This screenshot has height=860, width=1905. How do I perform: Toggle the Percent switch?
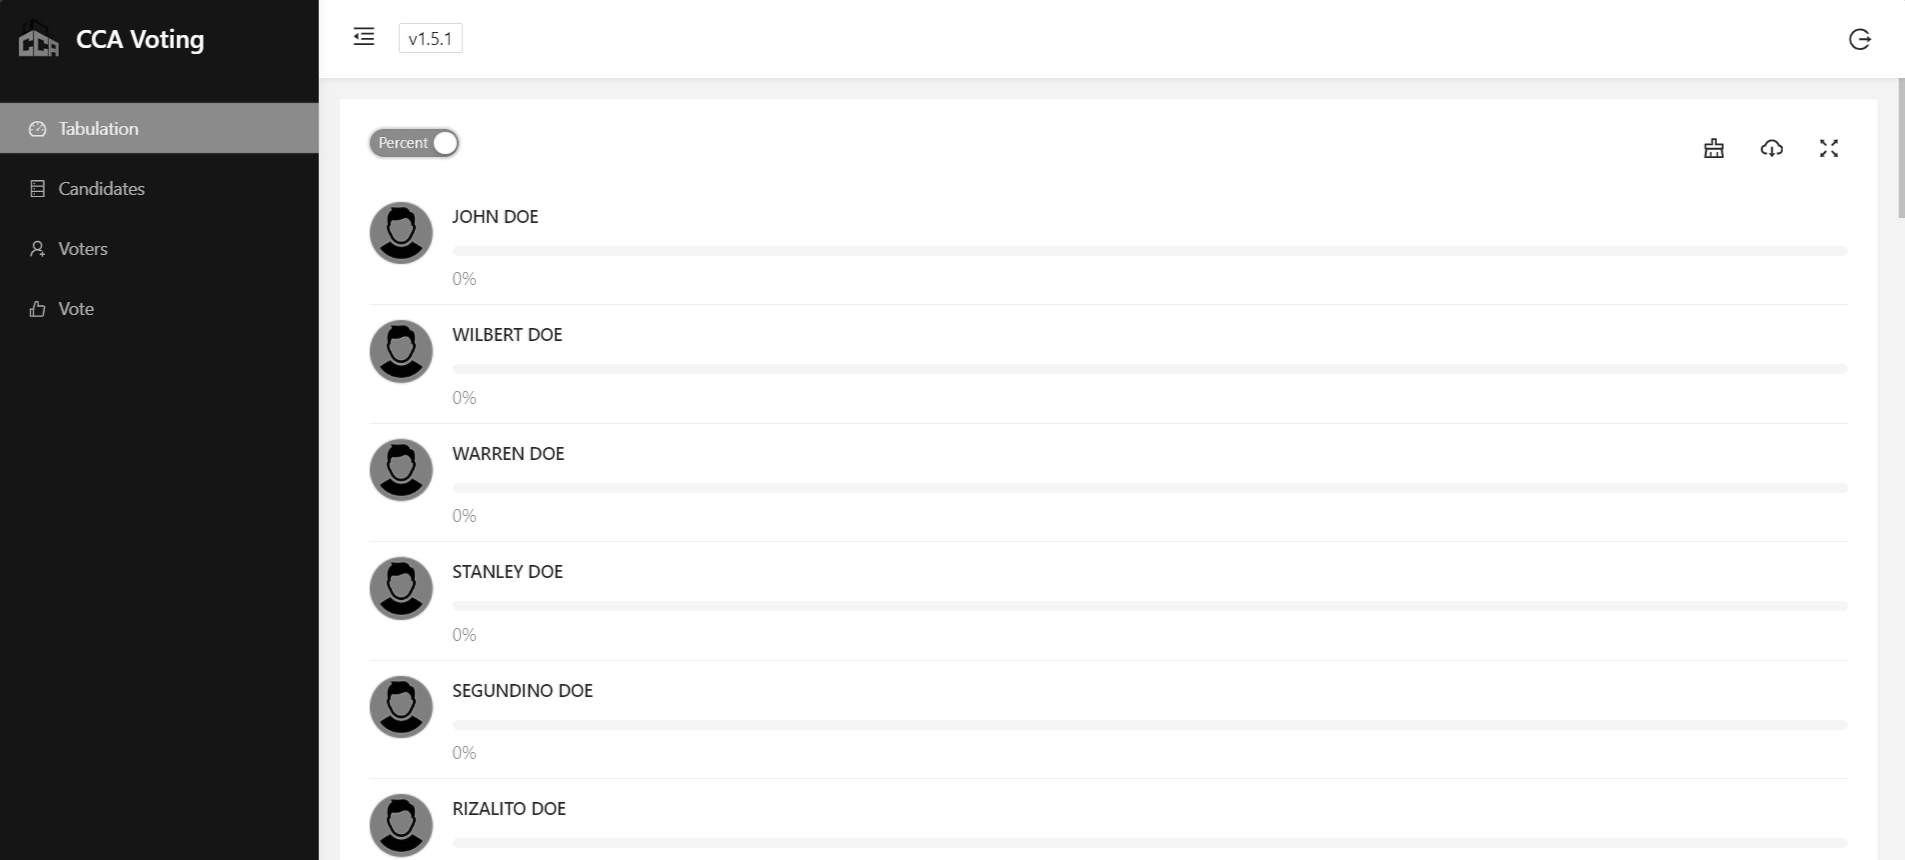coord(414,143)
